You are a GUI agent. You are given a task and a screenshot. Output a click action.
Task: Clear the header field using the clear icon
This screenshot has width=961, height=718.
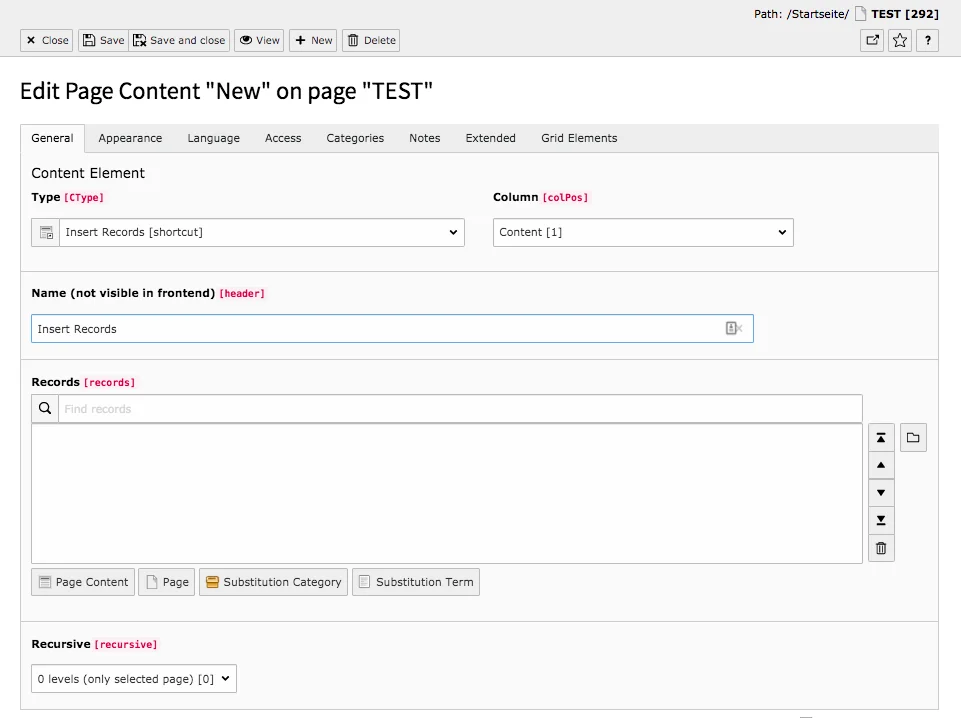coord(733,328)
